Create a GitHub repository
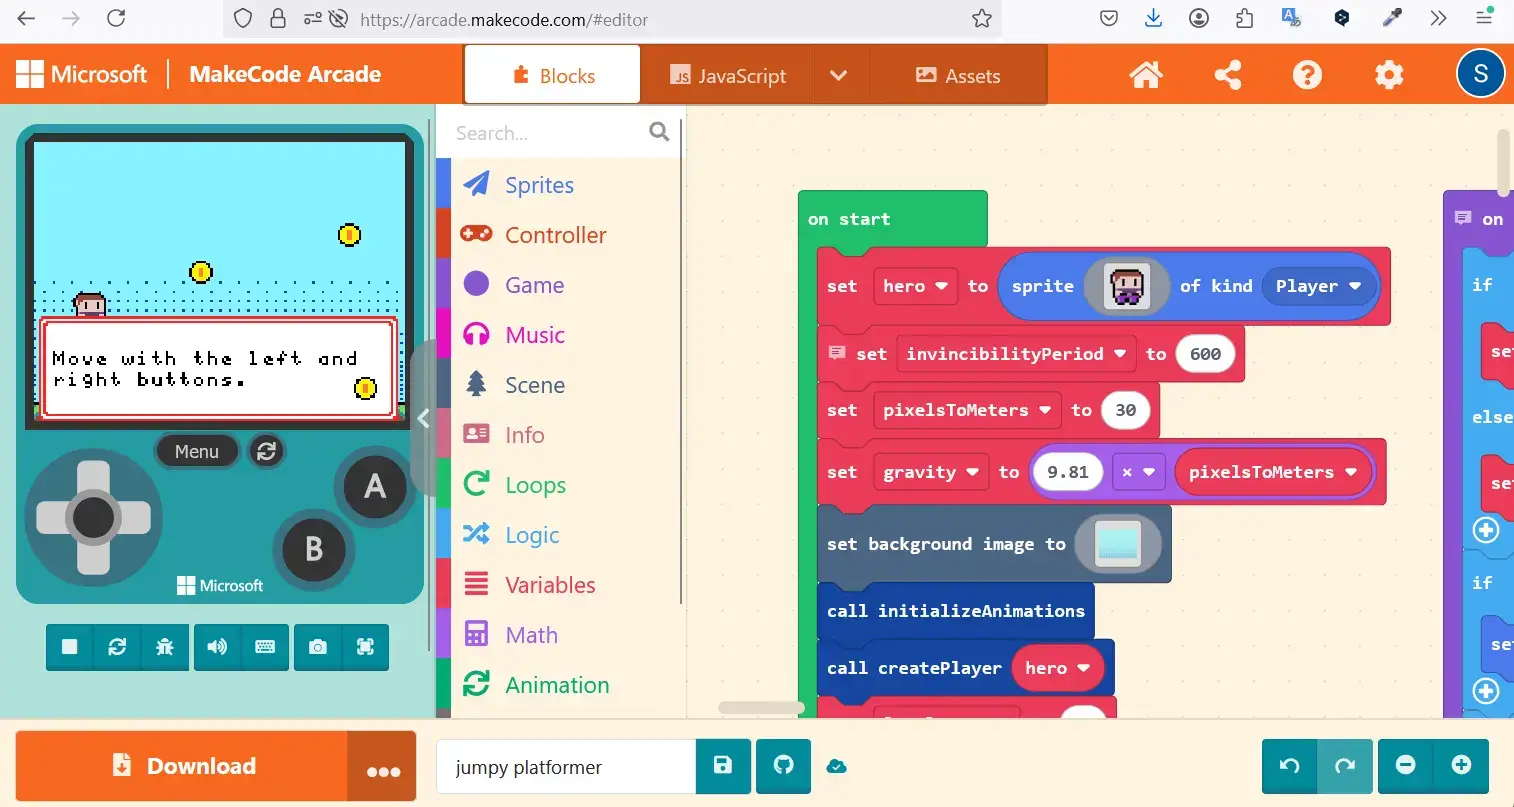Image resolution: width=1514 pixels, height=807 pixels. [784, 766]
